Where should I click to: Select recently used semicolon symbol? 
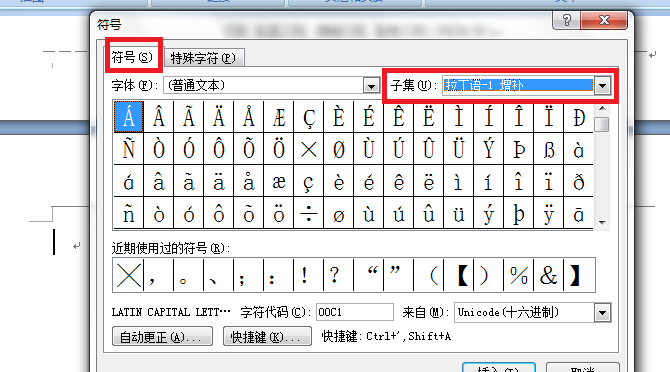(249, 275)
